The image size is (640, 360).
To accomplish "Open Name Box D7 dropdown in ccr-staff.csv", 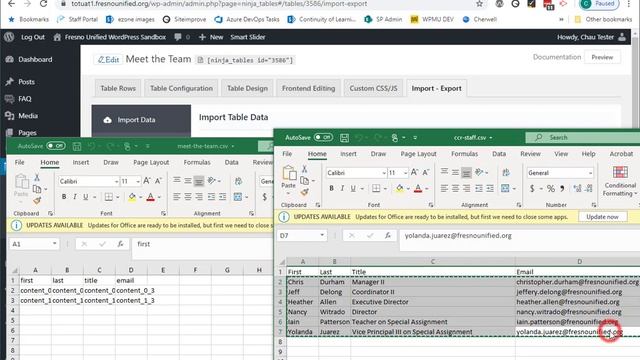I will click(x=322, y=236).
